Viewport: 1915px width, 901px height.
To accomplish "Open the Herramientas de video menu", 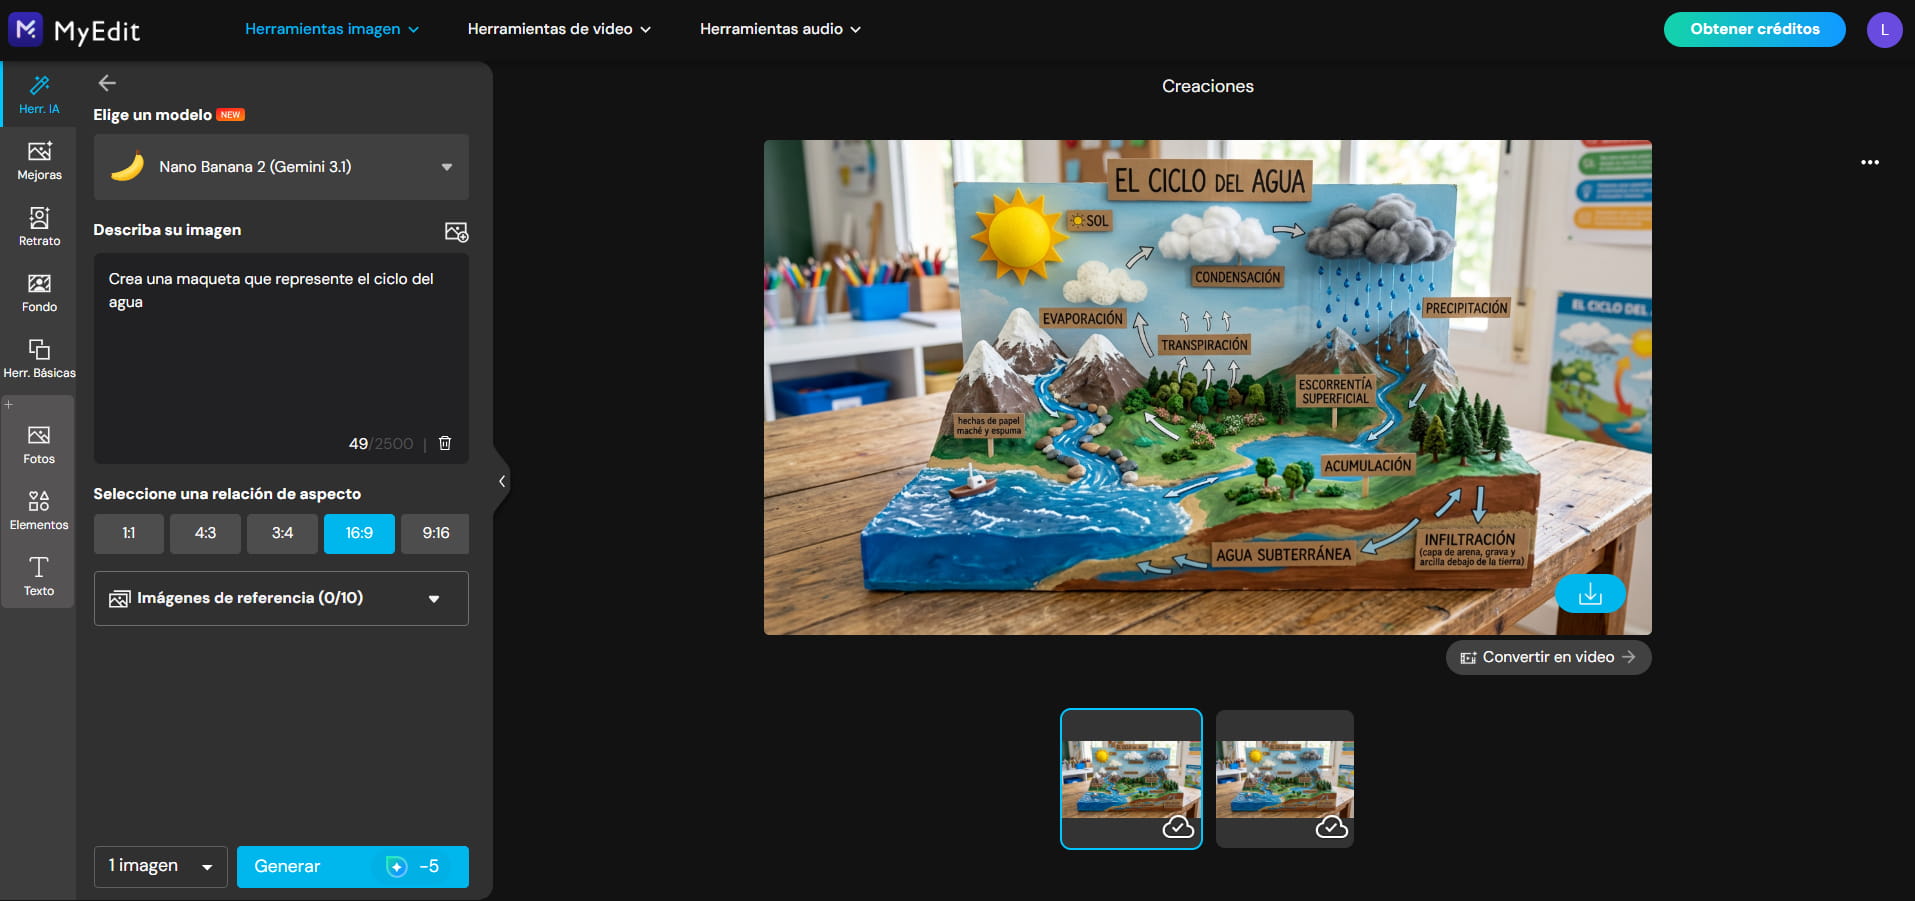I will coord(559,29).
